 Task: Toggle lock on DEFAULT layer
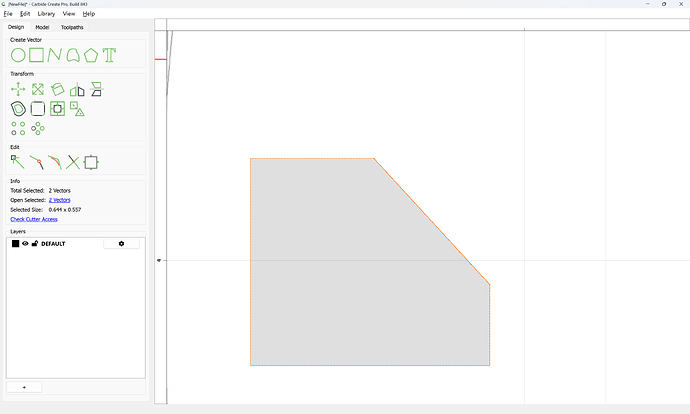pos(35,243)
